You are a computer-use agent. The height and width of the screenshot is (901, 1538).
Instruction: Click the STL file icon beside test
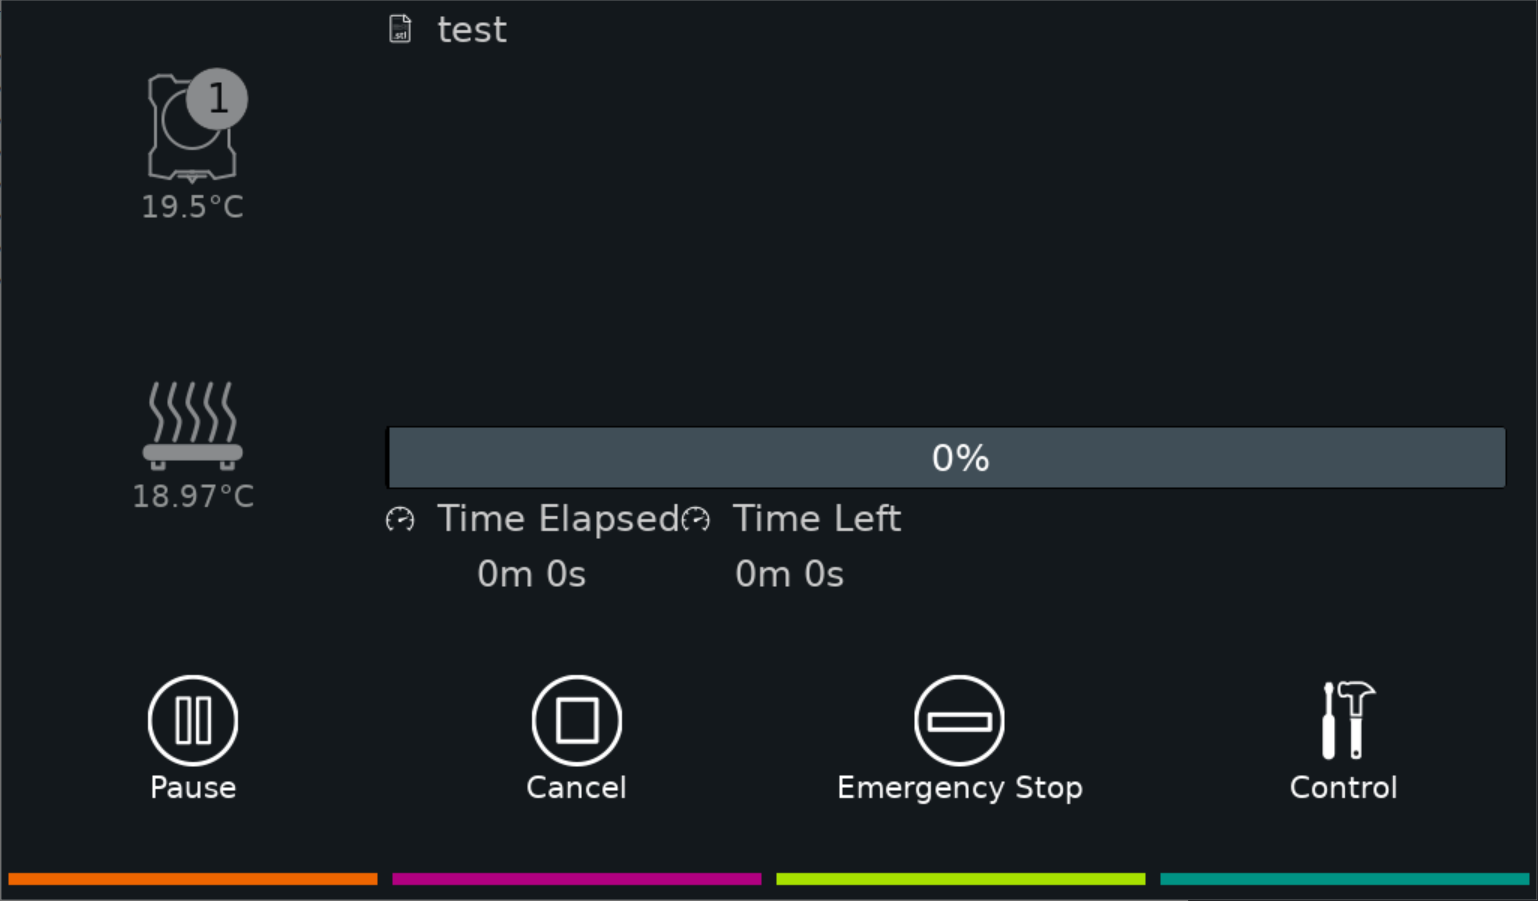(400, 29)
